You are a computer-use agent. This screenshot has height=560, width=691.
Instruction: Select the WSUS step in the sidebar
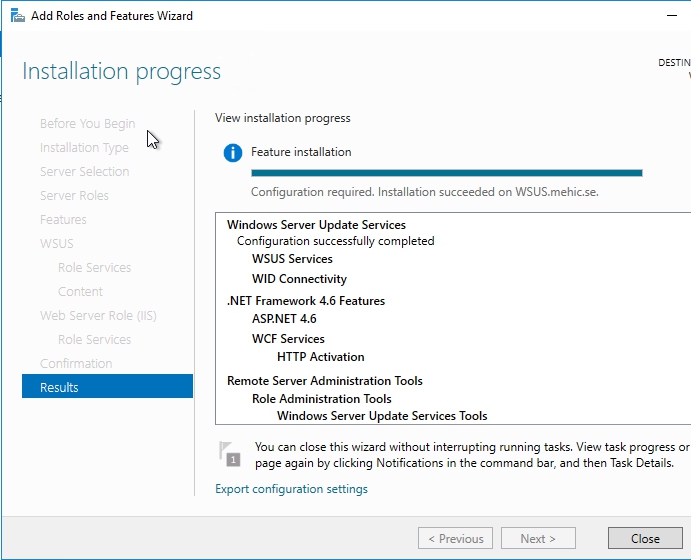(x=56, y=243)
